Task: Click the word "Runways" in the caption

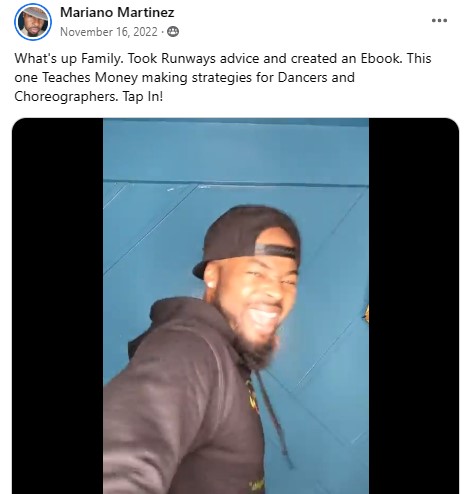Action: [x=188, y=59]
